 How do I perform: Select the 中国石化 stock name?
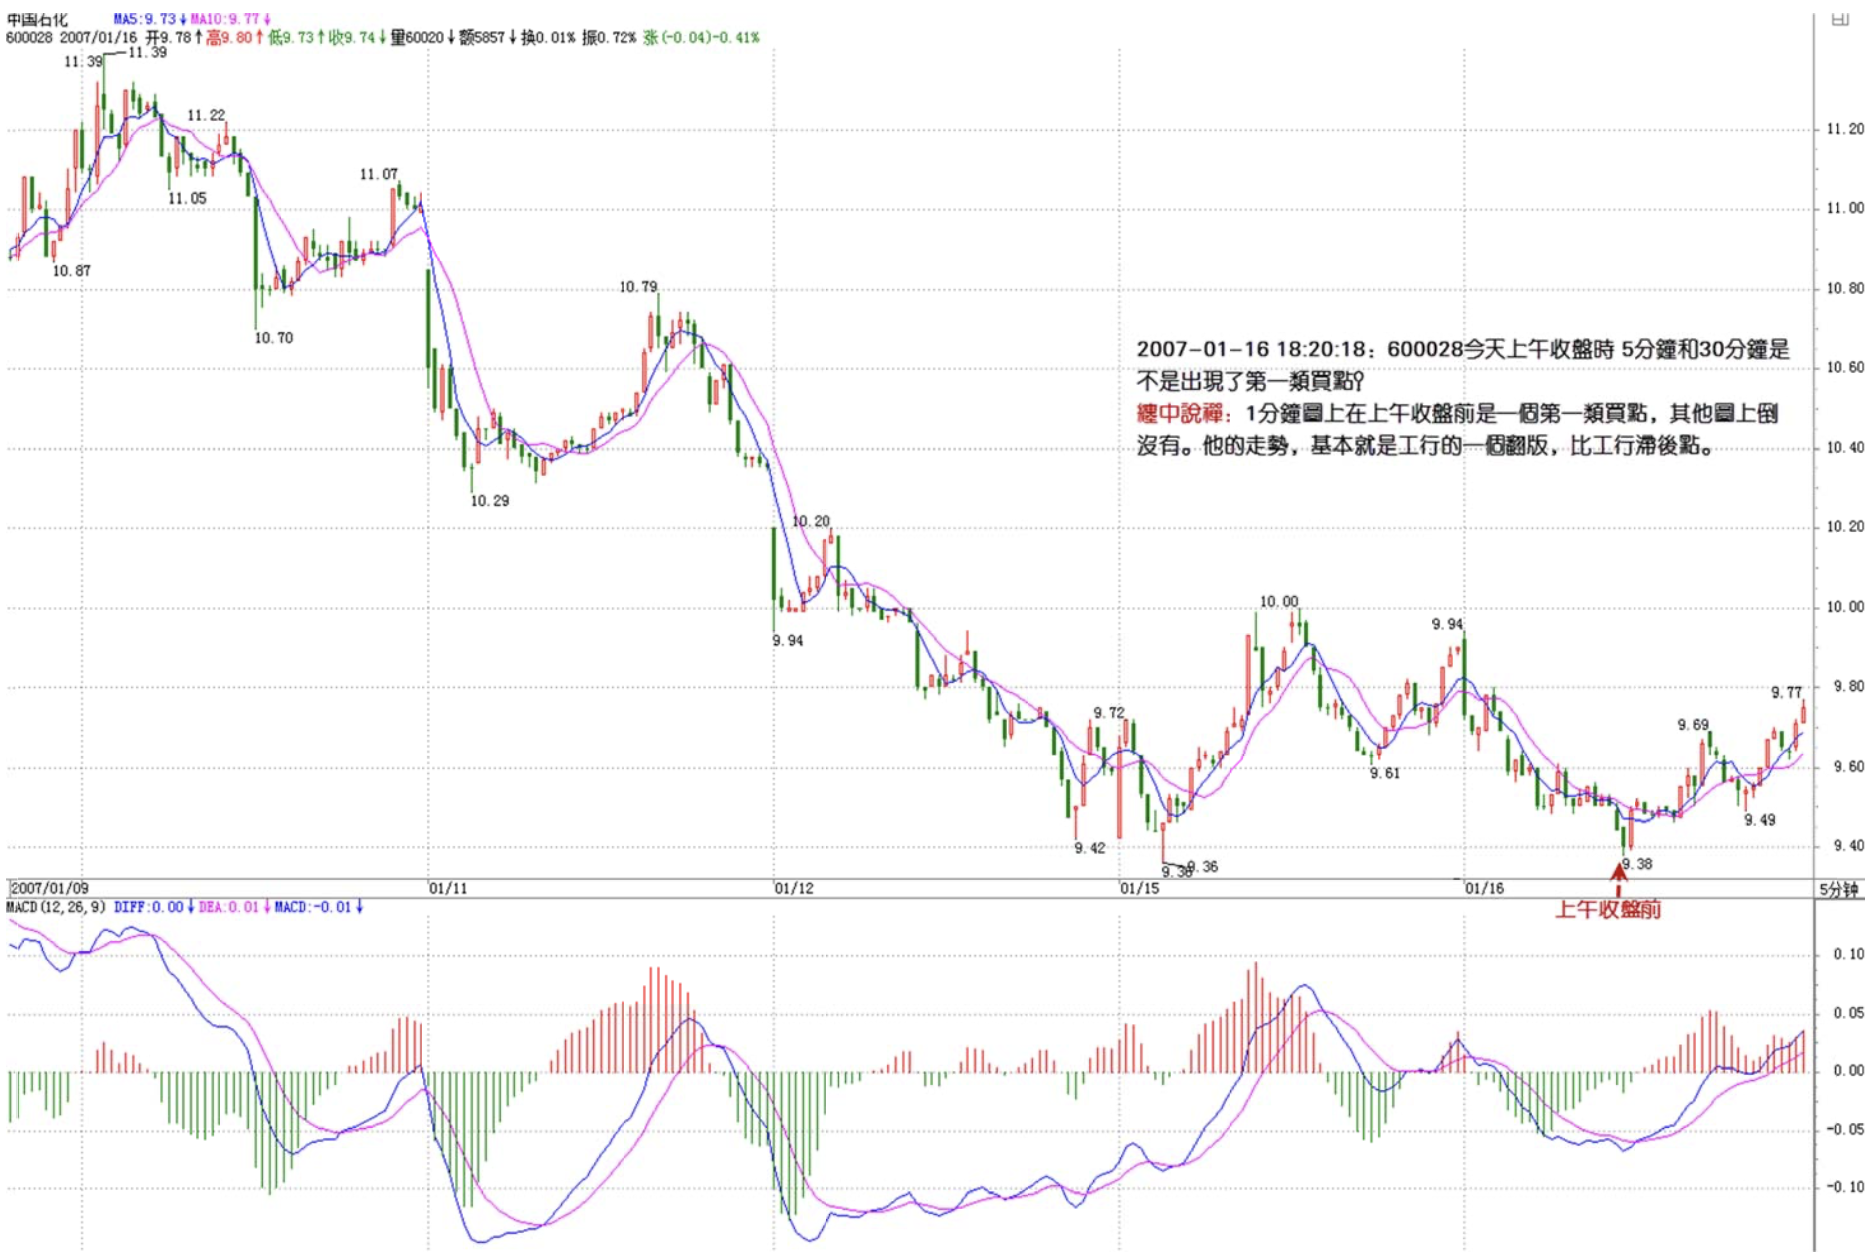point(37,19)
